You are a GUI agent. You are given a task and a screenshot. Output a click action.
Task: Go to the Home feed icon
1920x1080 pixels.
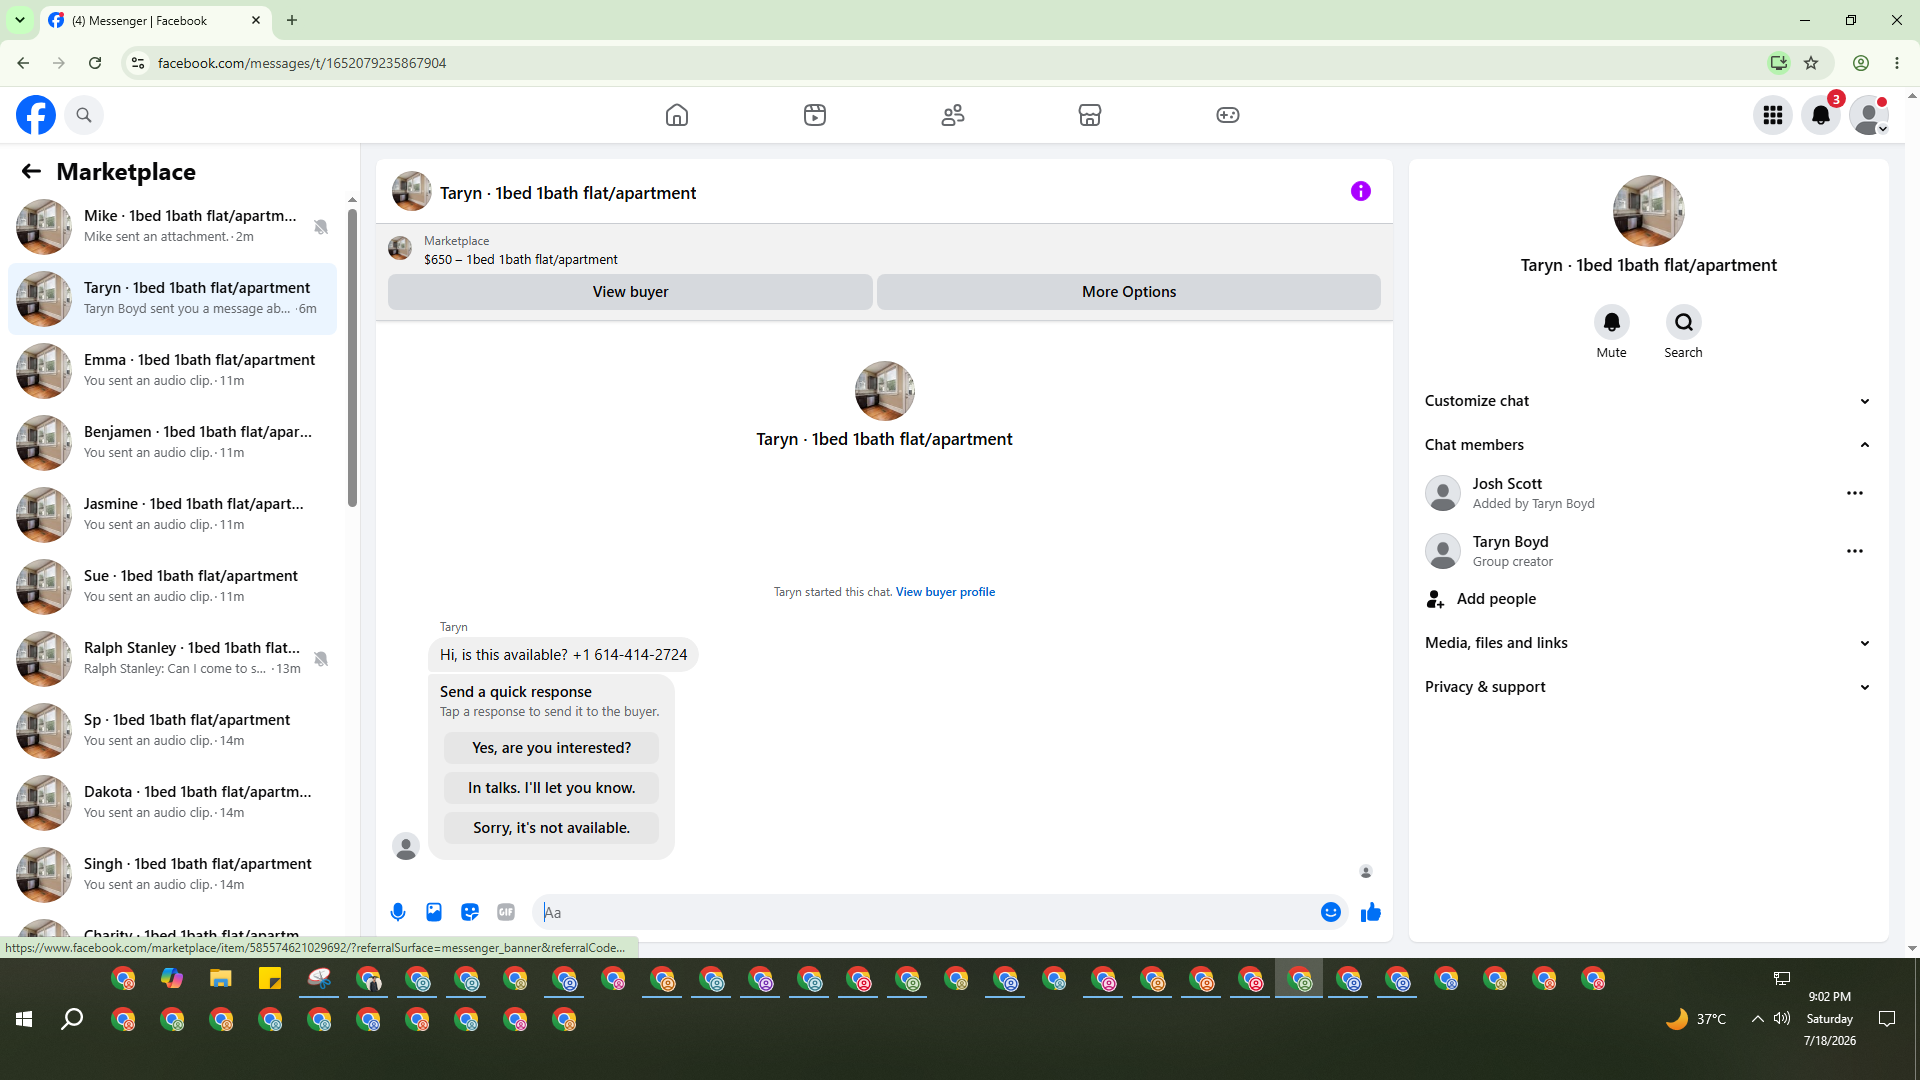677,115
